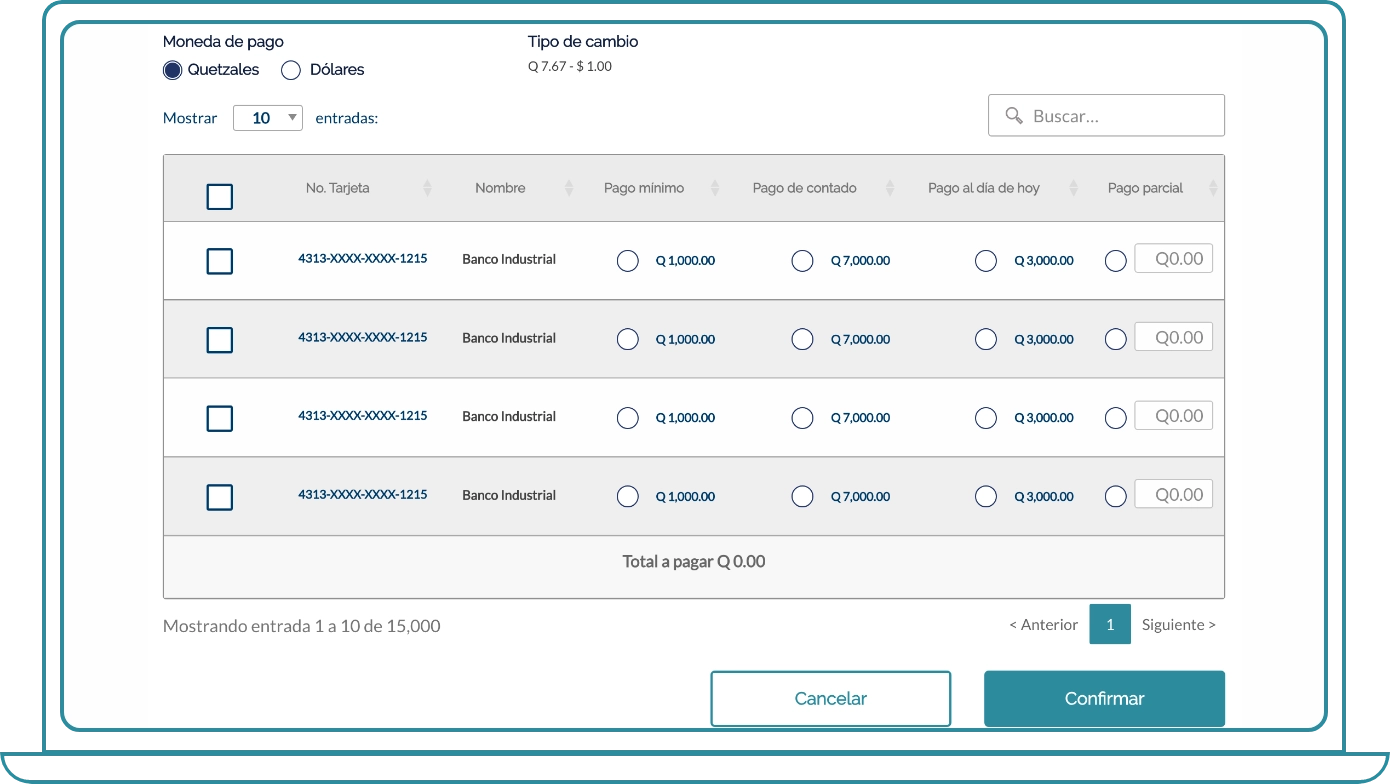The height and width of the screenshot is (784, 1390).
Task: Click the Confirmar button
Action: pos(1105,699)
